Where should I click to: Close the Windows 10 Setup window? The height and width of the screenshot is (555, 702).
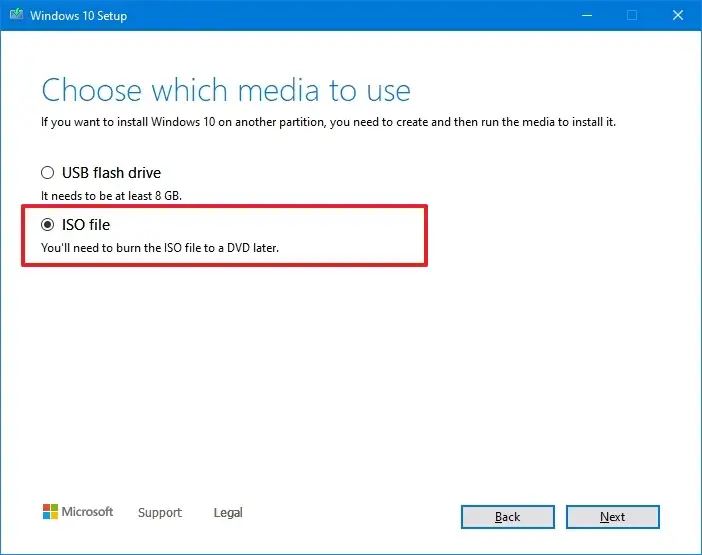point(678,15)
